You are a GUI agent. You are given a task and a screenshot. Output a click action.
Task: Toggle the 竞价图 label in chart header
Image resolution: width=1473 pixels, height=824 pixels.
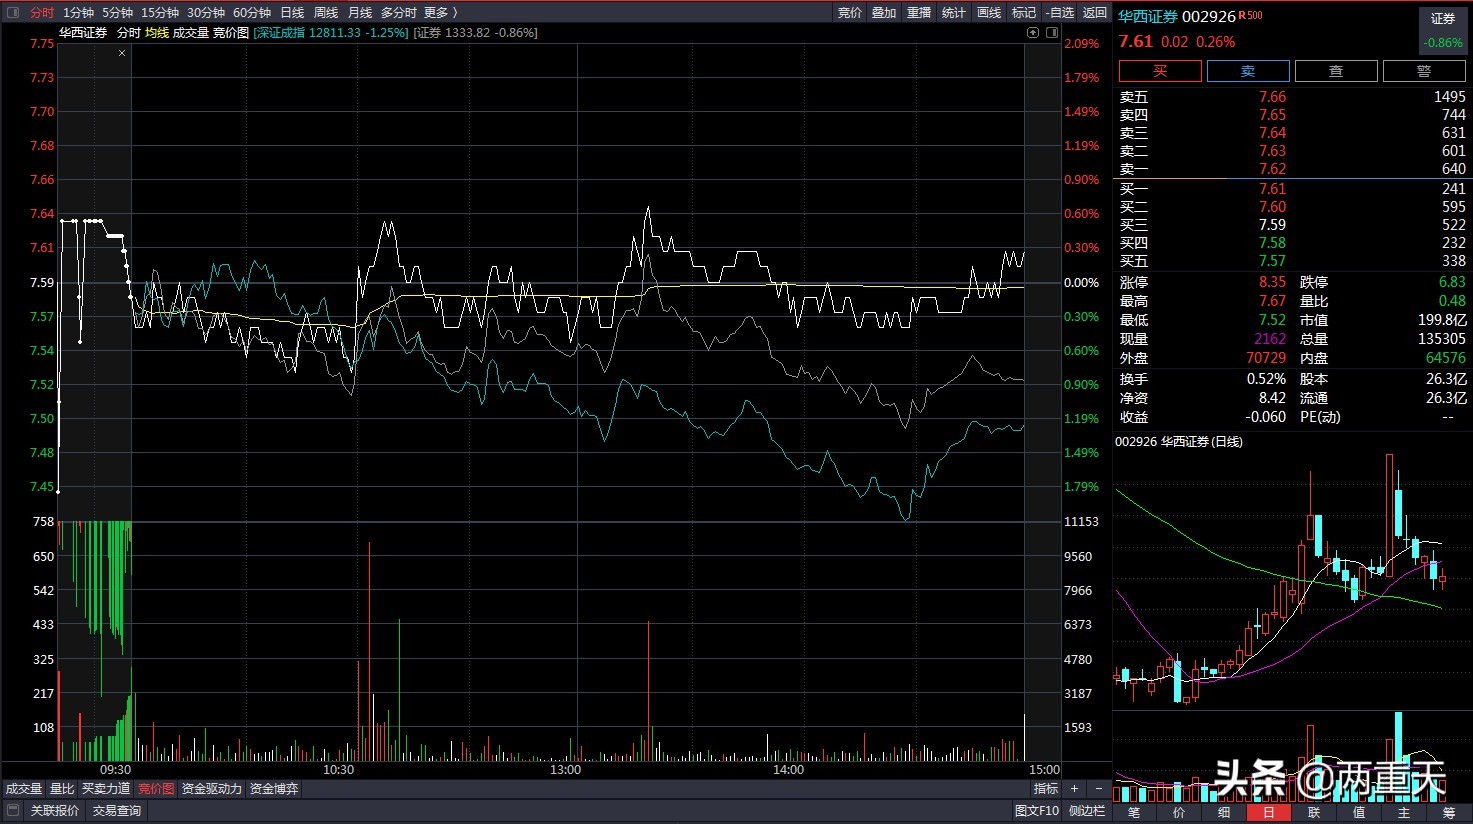tap(231, 33)
